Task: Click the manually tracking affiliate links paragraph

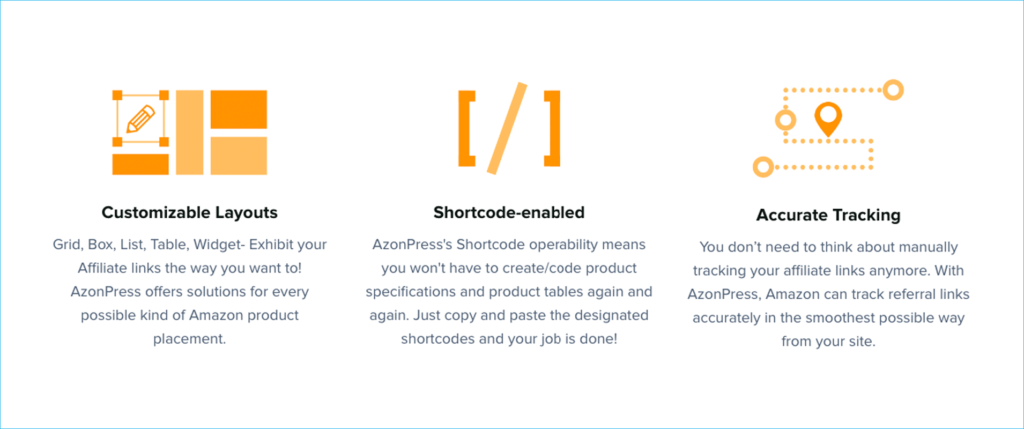Action: point(828,294)
